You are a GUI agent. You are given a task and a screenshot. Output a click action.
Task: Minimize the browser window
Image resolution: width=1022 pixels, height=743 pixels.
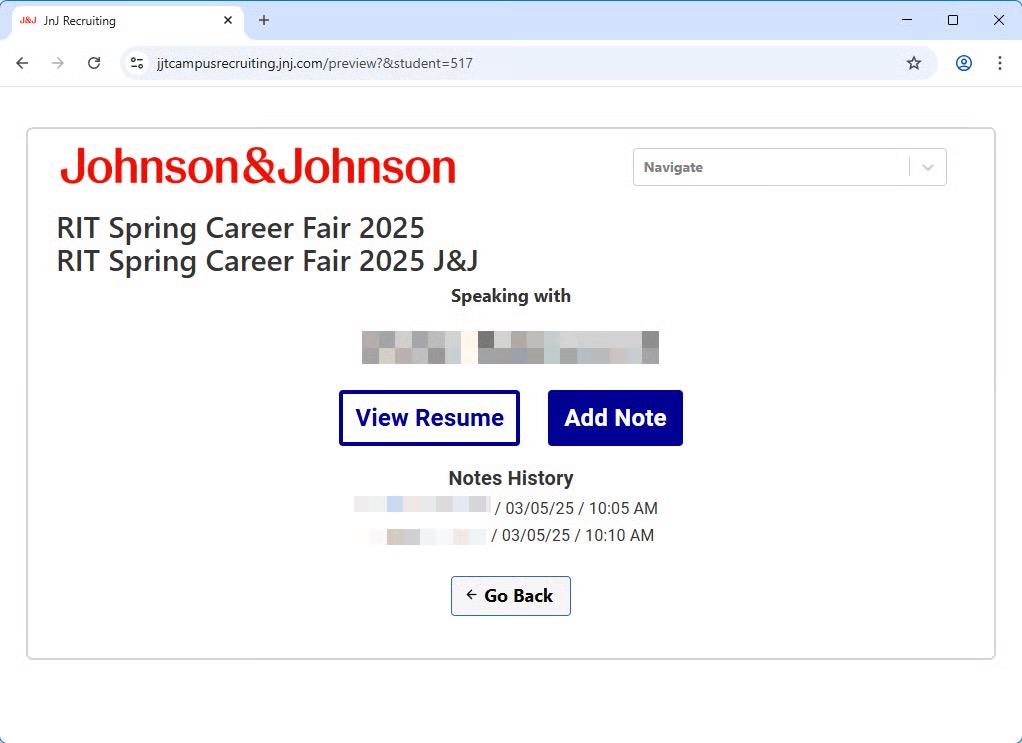pyautogui.click(x=907, y=20)
